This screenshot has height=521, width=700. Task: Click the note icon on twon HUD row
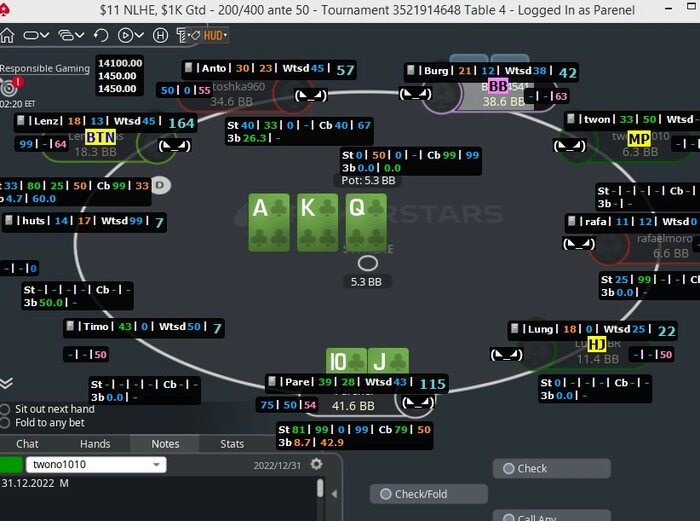click(x=571, y=119)
